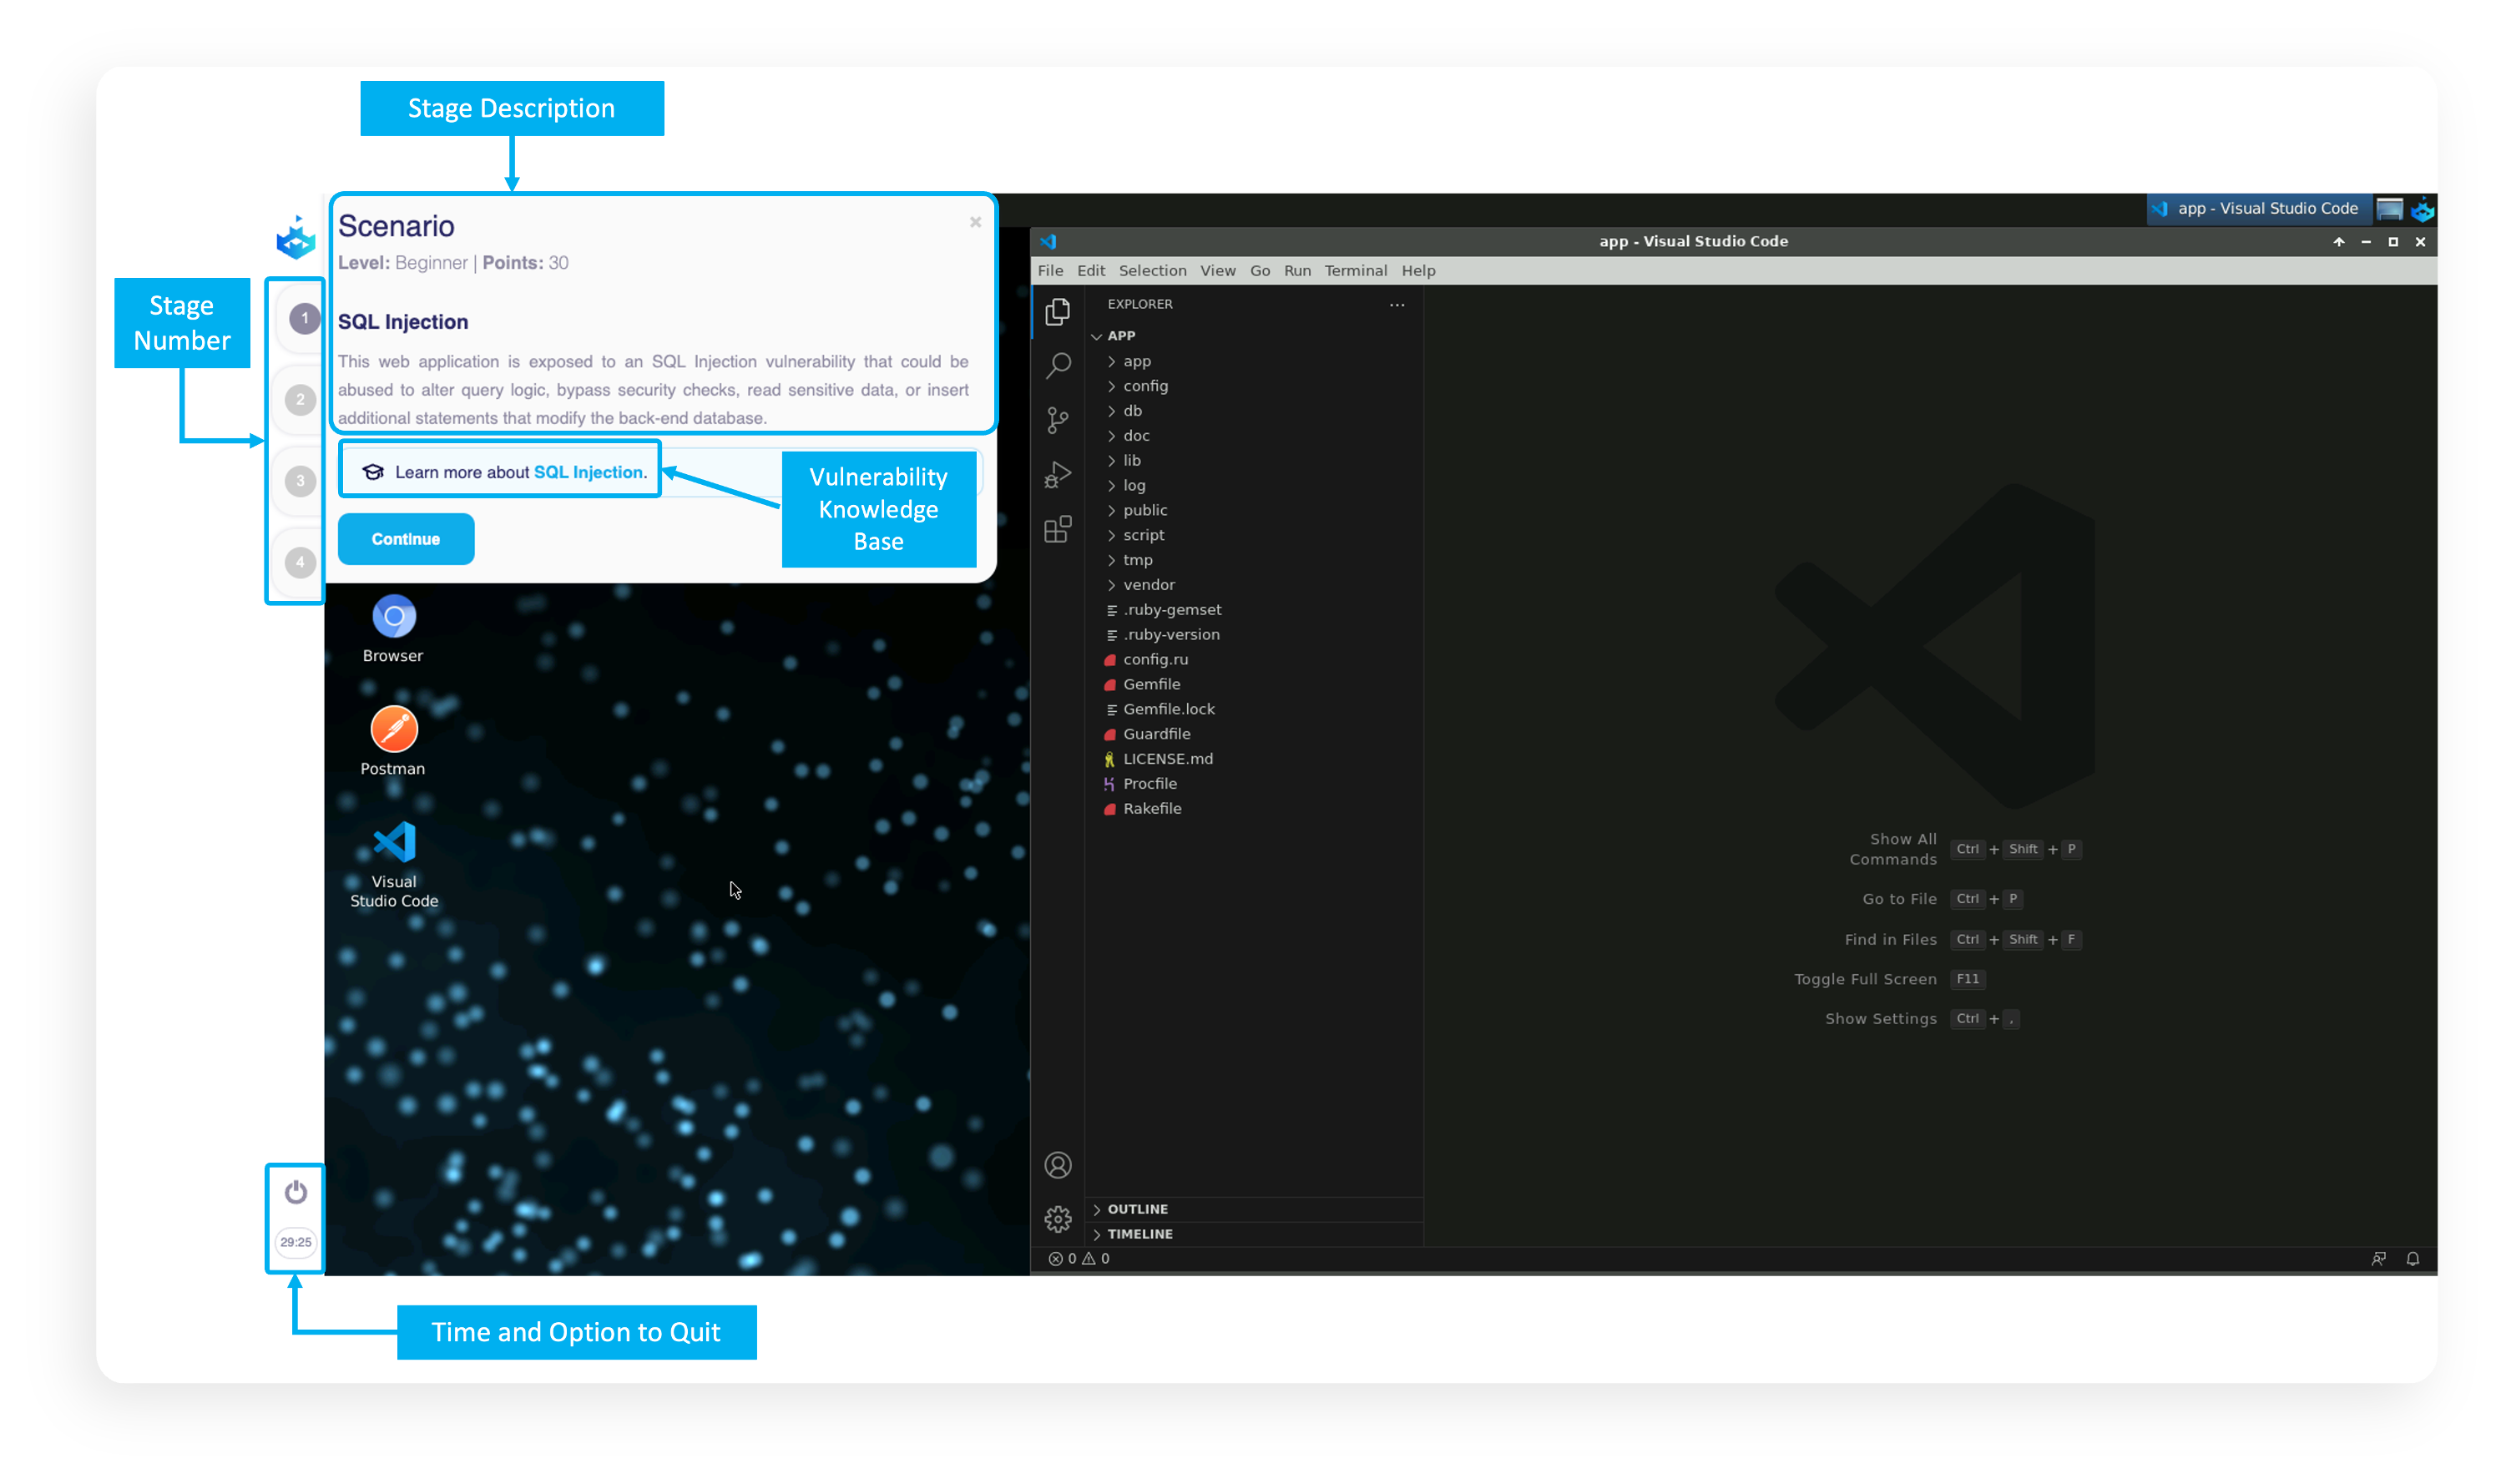Screen dimensions: 2506x1484
Task: Click the Continue button
Action: (x=405, y=539)
